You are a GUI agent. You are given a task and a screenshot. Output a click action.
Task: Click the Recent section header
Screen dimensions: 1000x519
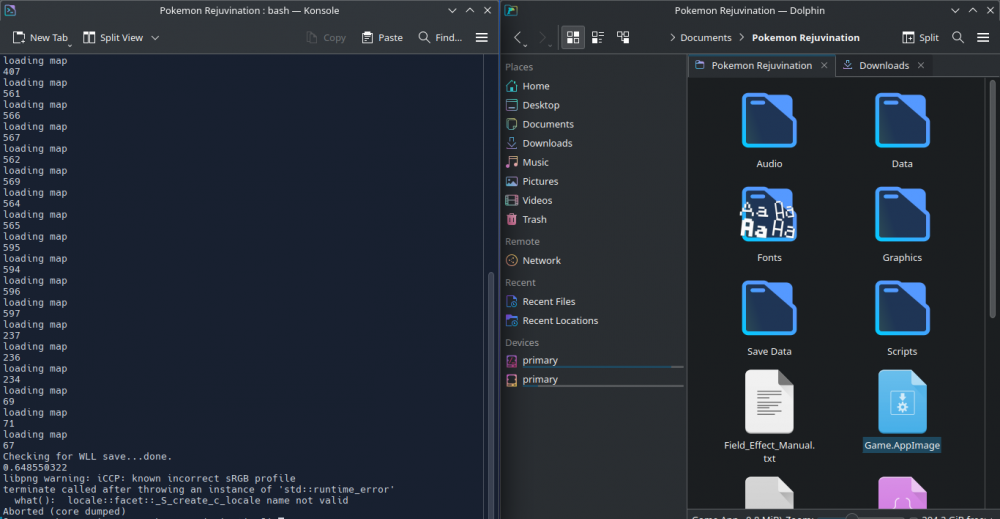click(x=520, y=282)
